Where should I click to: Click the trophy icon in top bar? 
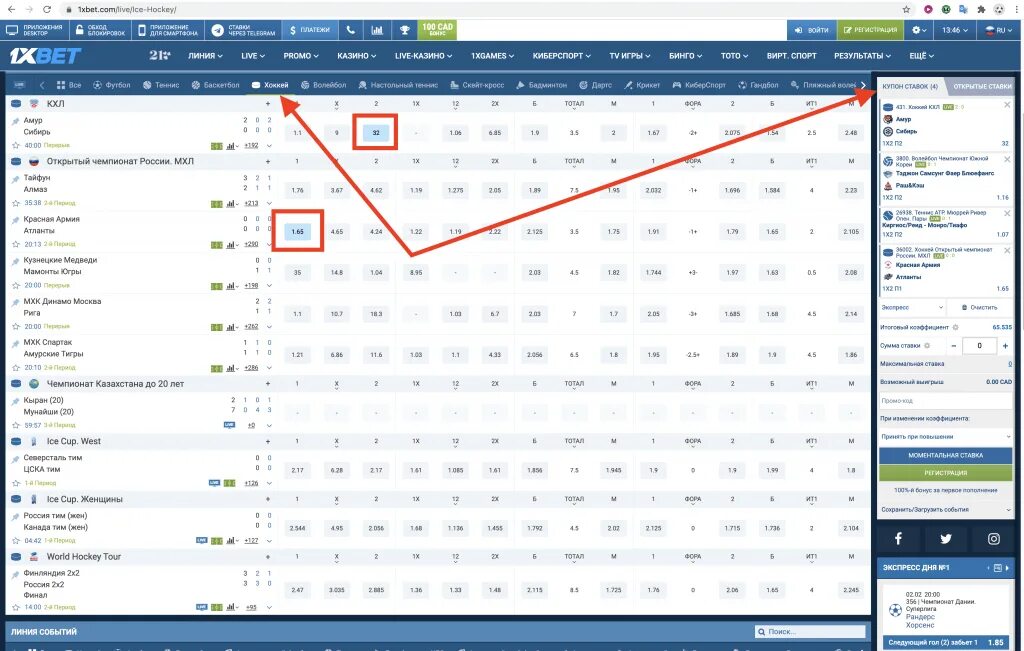point(404,30)
